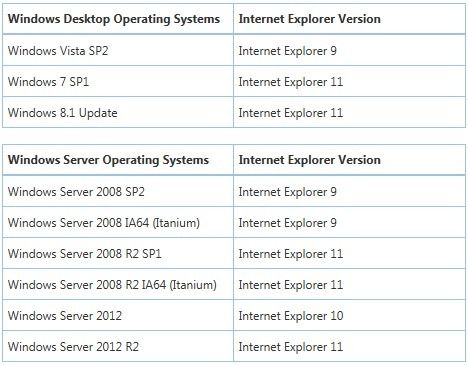
Task: Click Internet Explorer 10 beside Windows Server 2012
Action: pos(291,316)
